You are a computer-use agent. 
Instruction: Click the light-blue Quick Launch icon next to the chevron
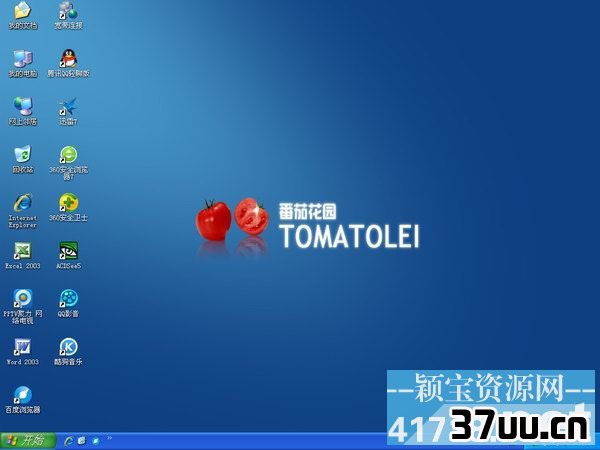tap(95, 441)
